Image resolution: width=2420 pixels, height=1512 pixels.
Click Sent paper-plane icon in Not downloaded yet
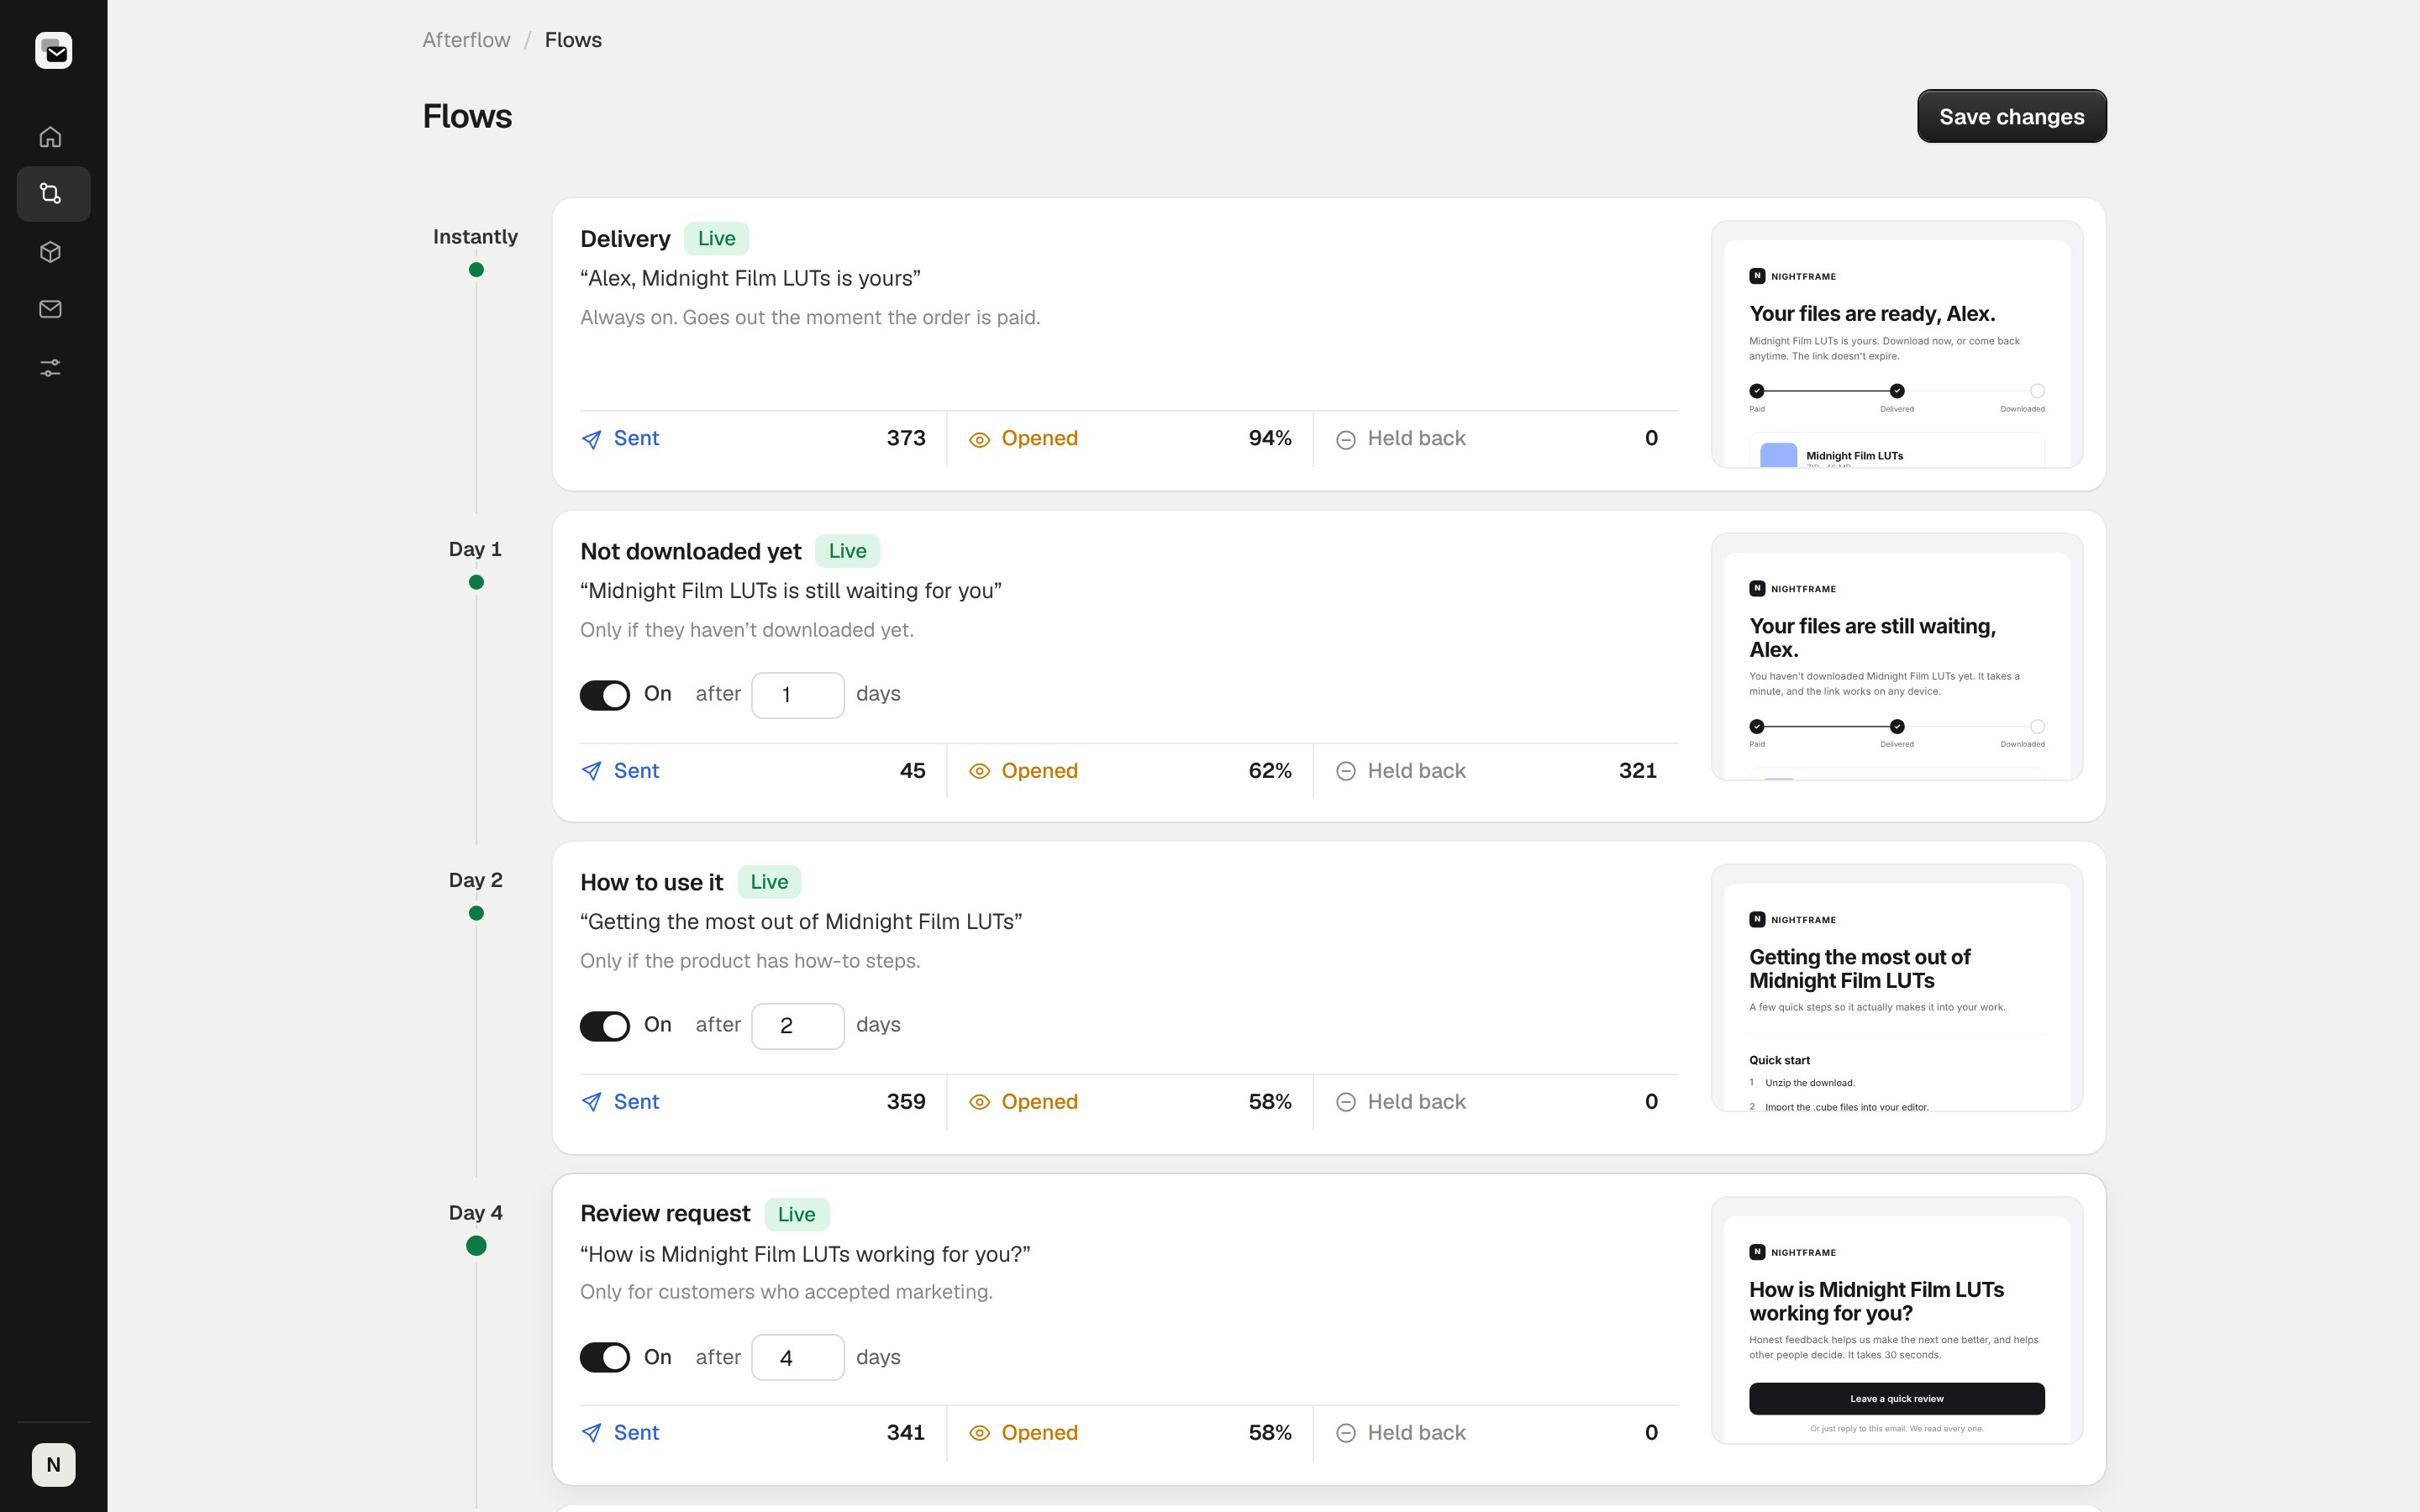click(592, 771)
